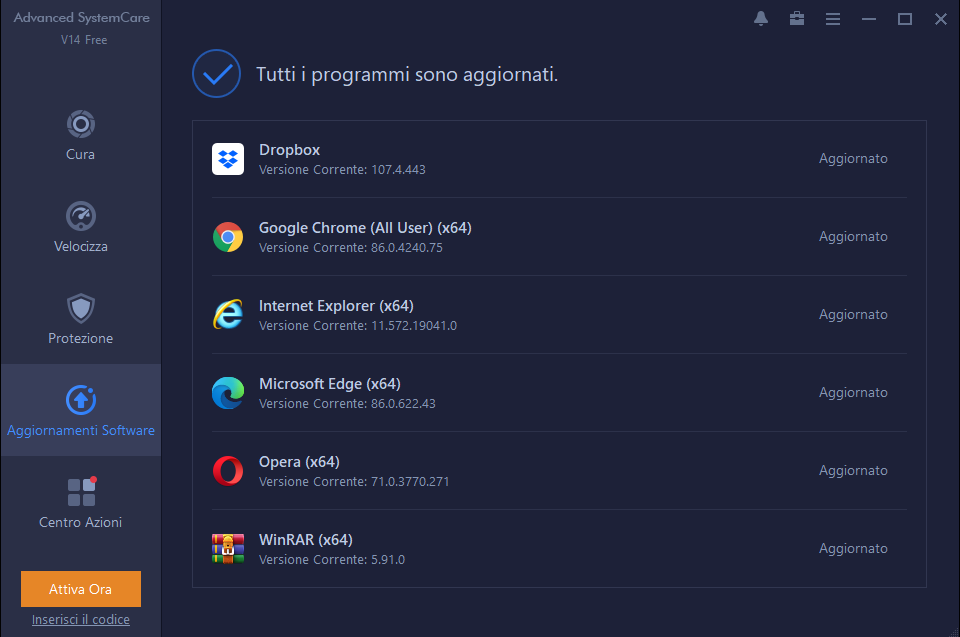960x637 pixels.
Task: Click the Dropbox application icon
Action: (228, 158)
